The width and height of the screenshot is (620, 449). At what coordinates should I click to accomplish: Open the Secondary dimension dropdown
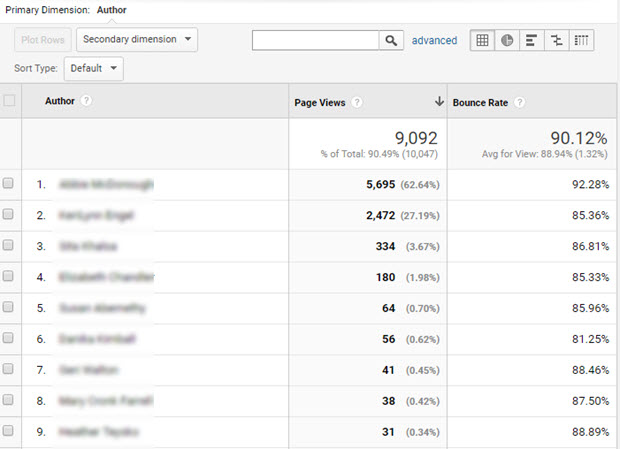137,40
